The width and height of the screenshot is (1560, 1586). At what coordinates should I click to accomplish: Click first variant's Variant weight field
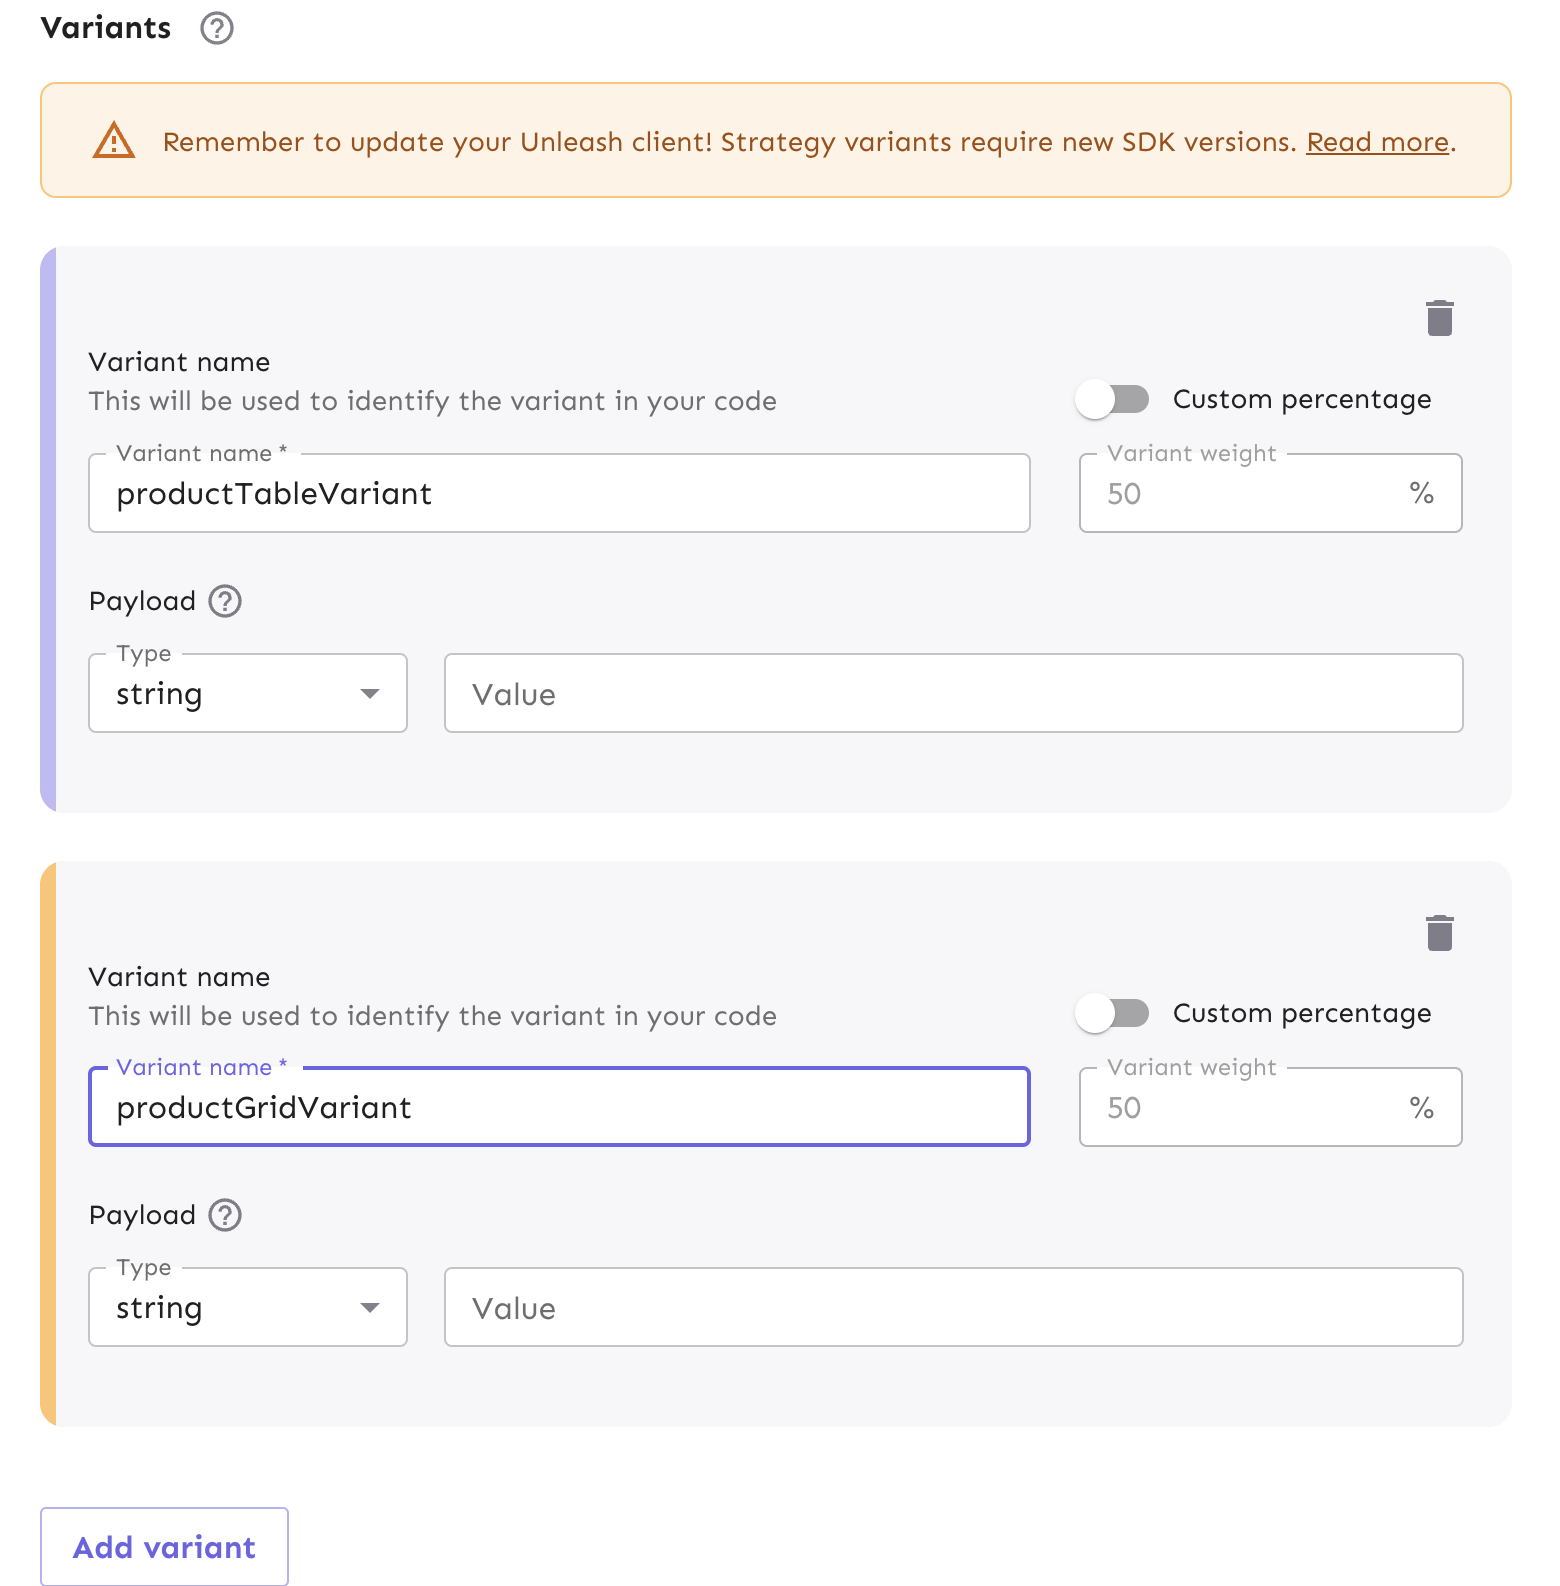point(1250,494)
